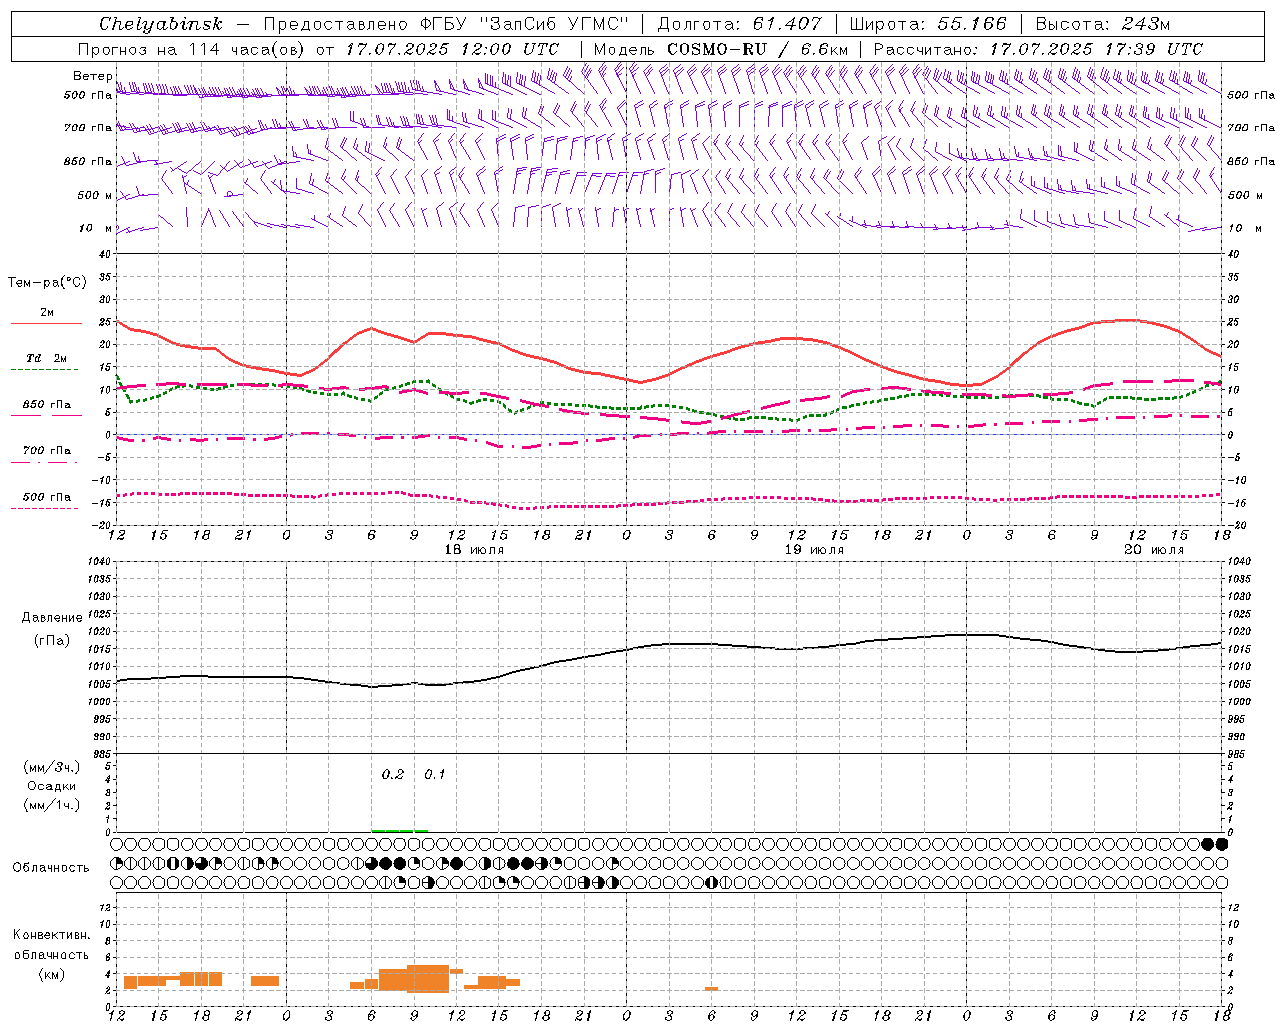Viewport: 1280px width, 1024px height.
Task: Select 'Прогноз на 114 часа(ов)' forecast text
Action: [191, 49]
